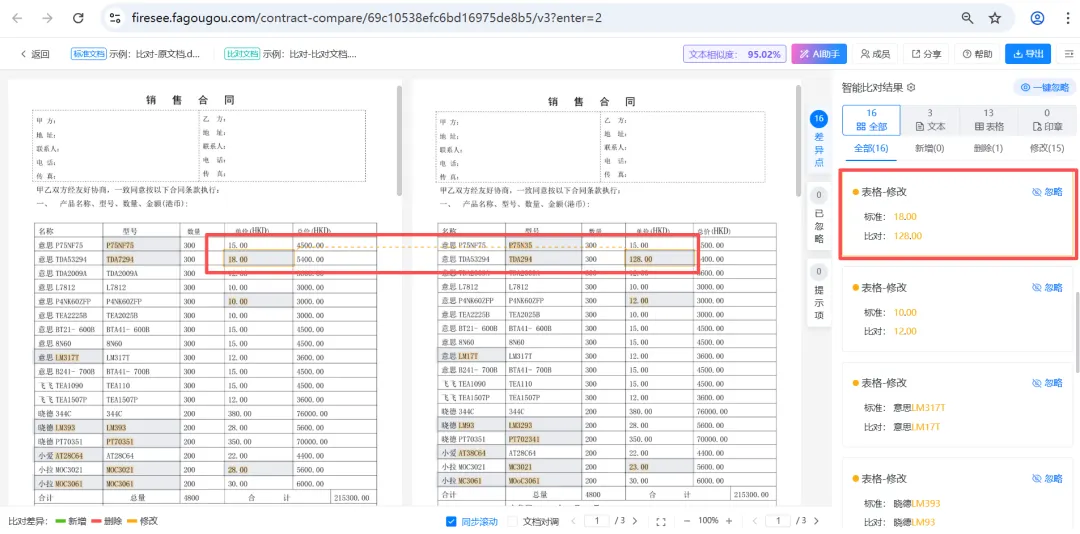Select the 文本 category with 3 items
This screenshot has height=534, width=1080.
point(930,120)
